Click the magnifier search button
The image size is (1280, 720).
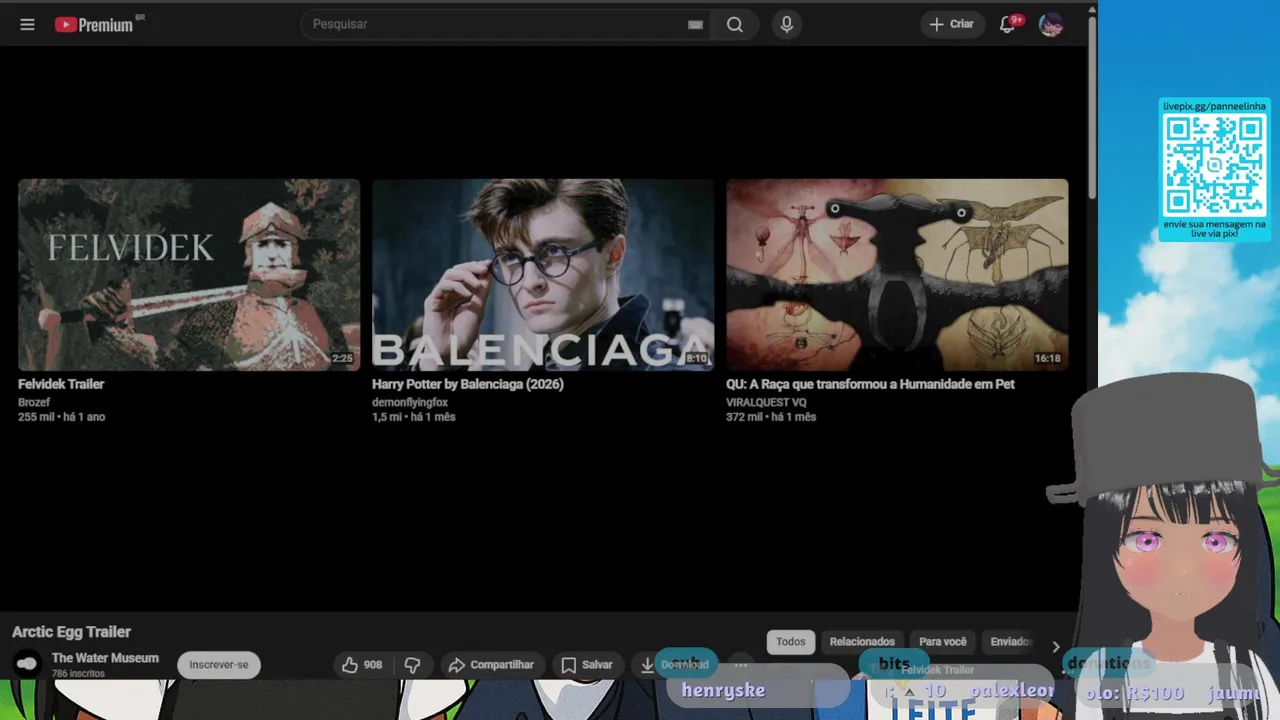[735, 24]
